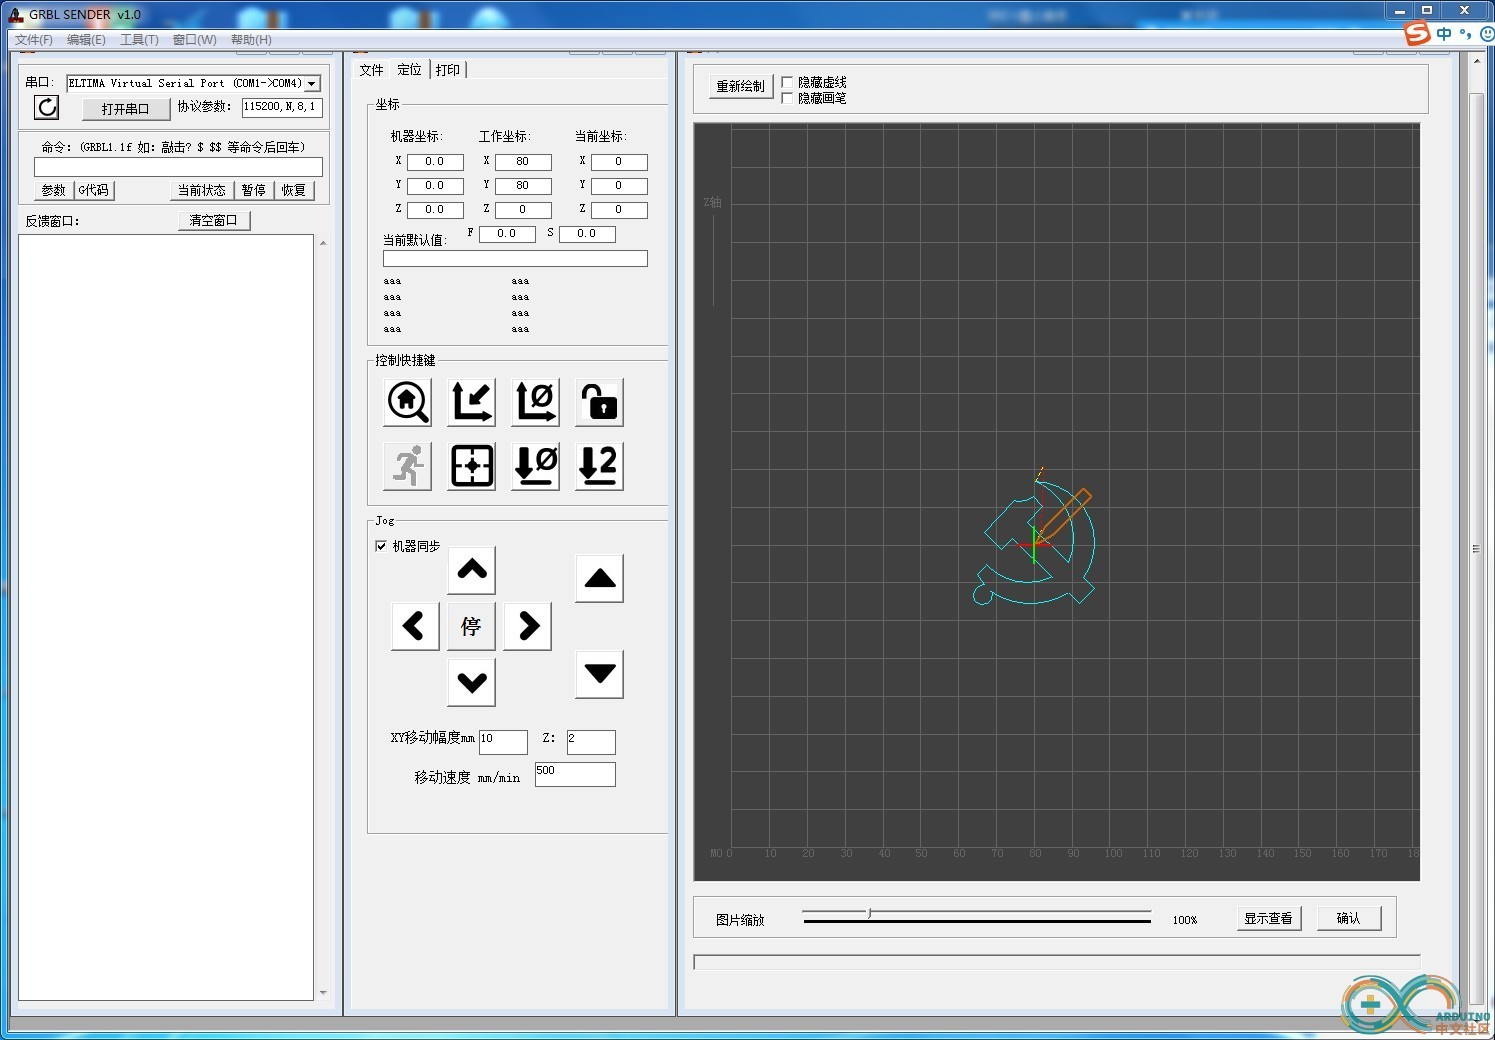
Task: Raise Z axis with up triangle
Action: tap(600, 578)
